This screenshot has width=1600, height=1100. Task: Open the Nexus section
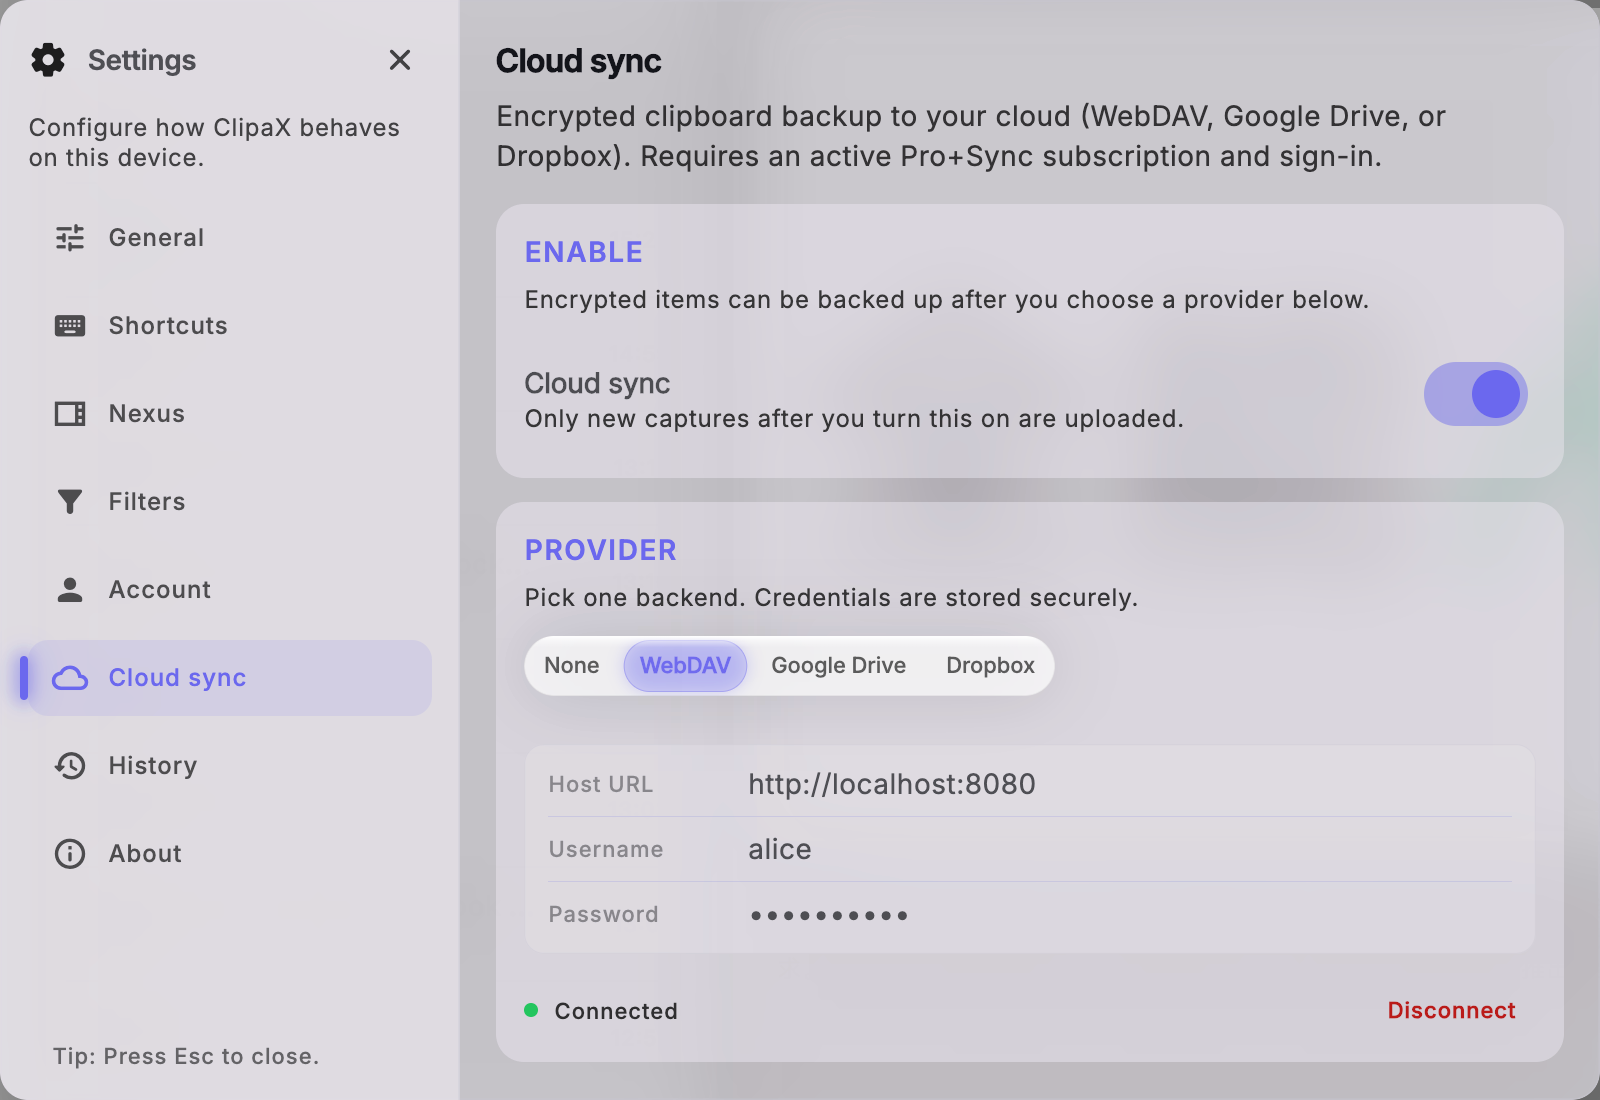pos(230,414)
